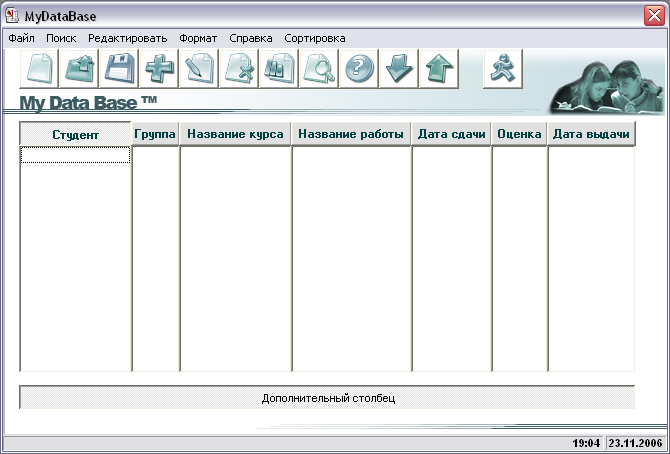Screen dimensions: 670x454
Task: Click the MyDataBase title bar app icon
Action: point(12,15)
